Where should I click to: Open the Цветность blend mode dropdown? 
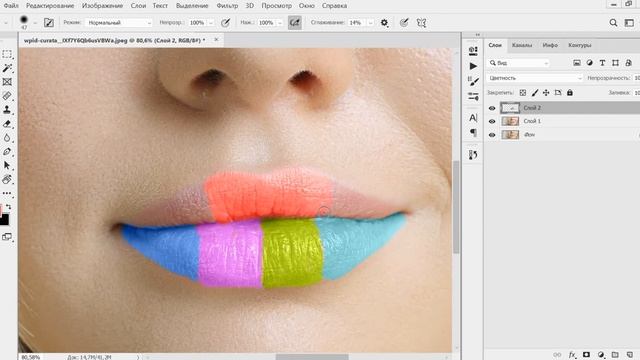[x=535, y=78]
